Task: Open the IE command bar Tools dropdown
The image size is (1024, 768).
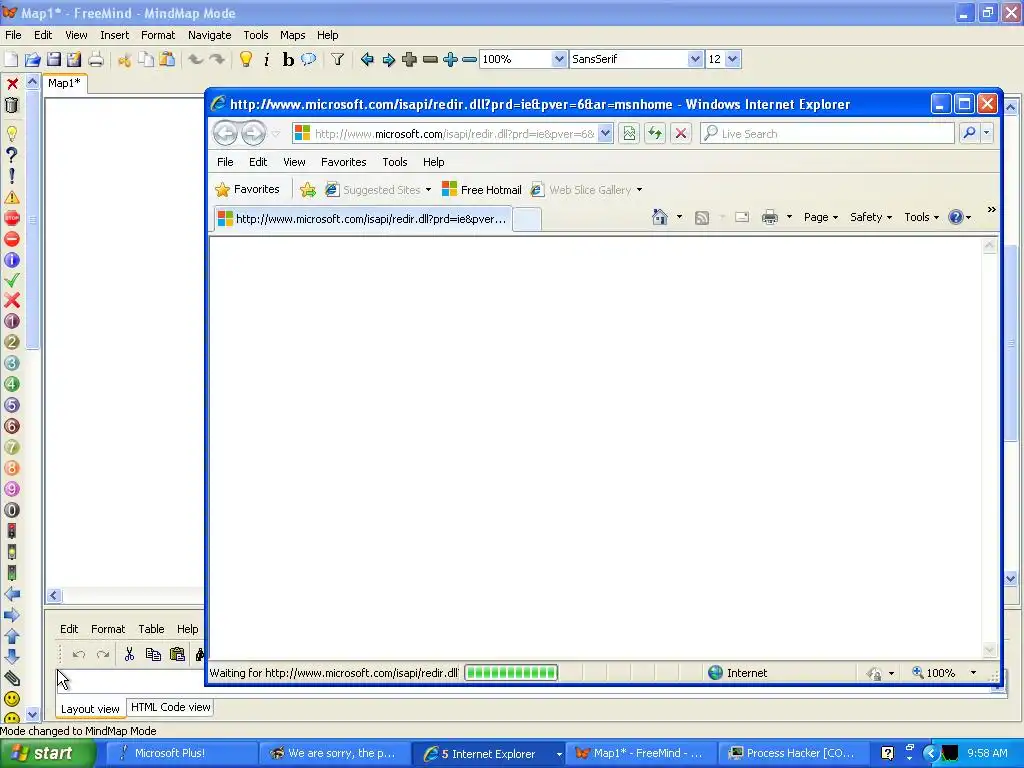Action: [x=921, y=217]
